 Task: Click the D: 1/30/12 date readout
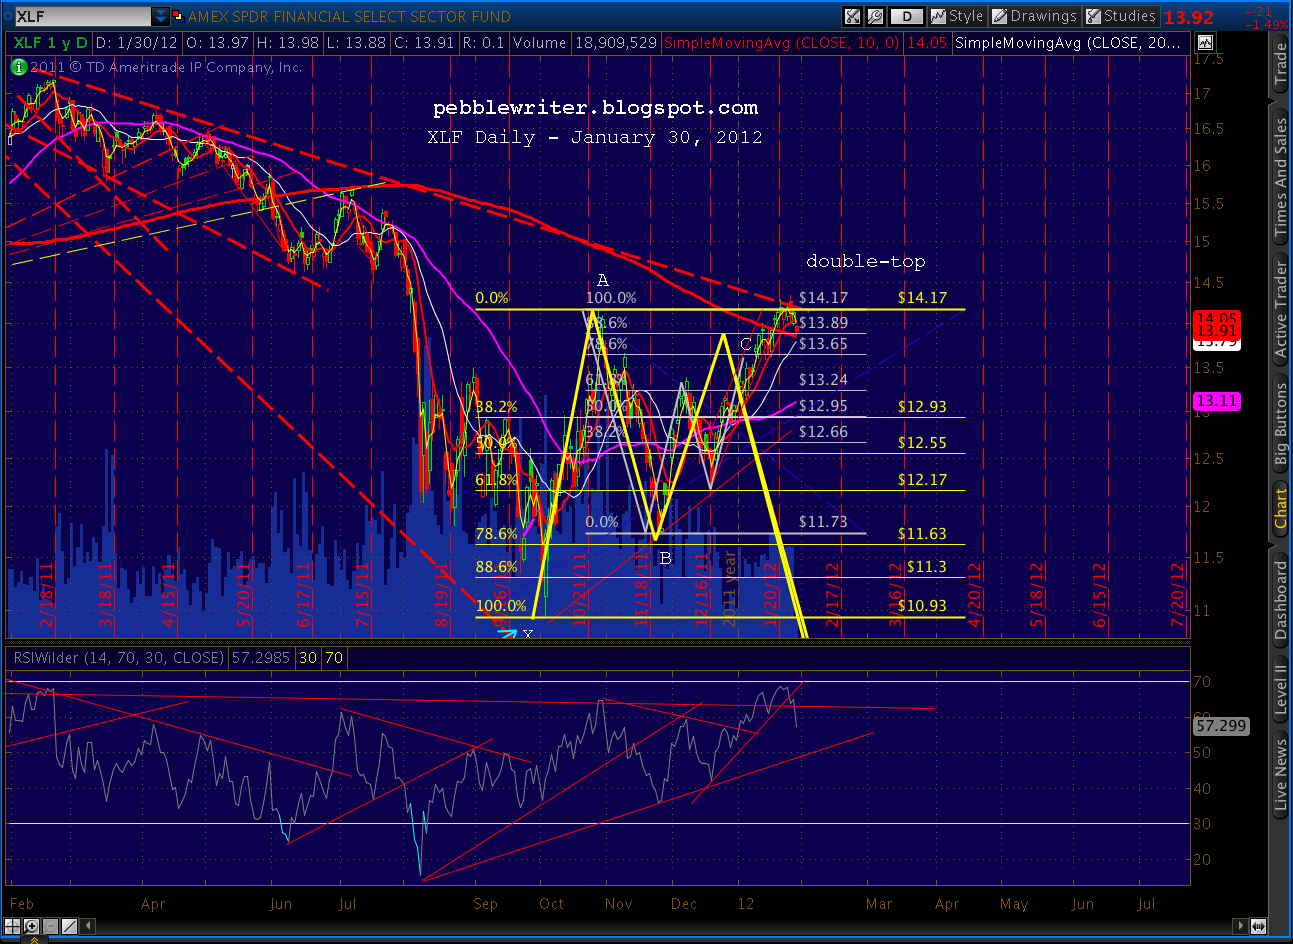136,43
